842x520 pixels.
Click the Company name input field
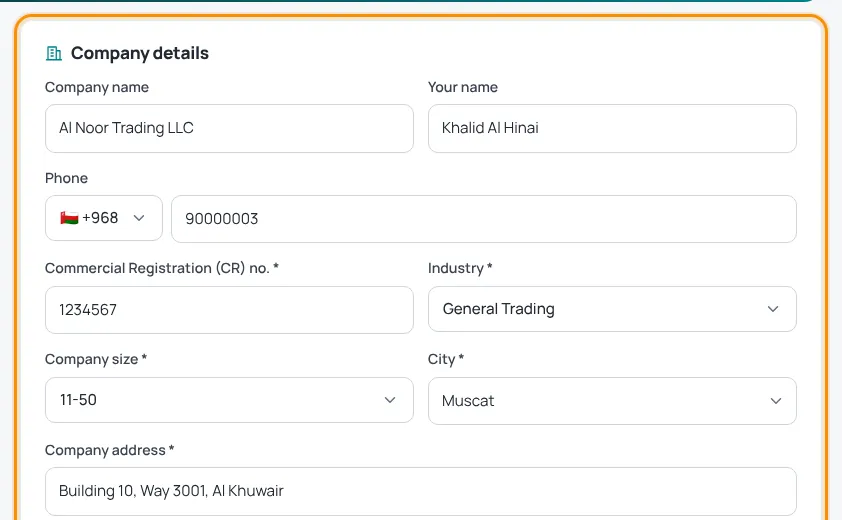coord(229,128)
